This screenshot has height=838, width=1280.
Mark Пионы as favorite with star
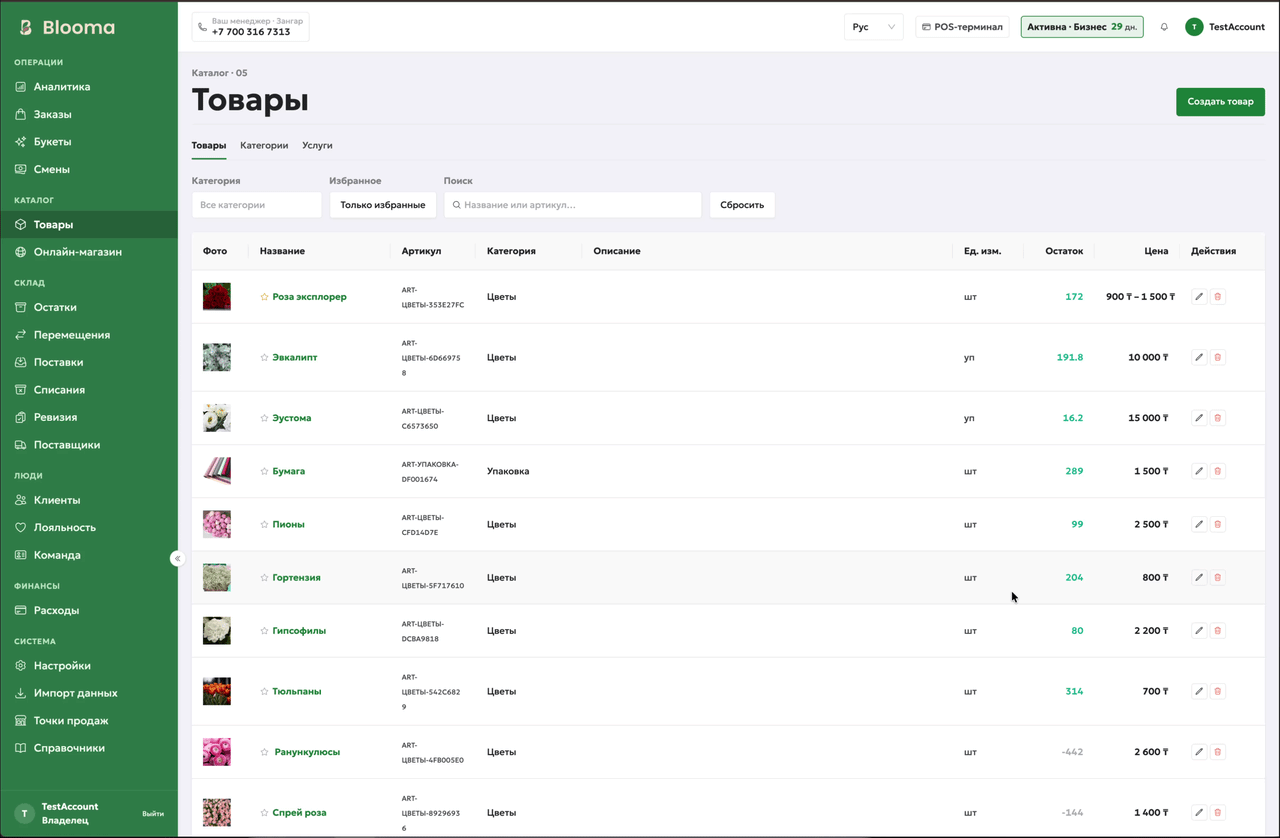[x=264, y=524]
